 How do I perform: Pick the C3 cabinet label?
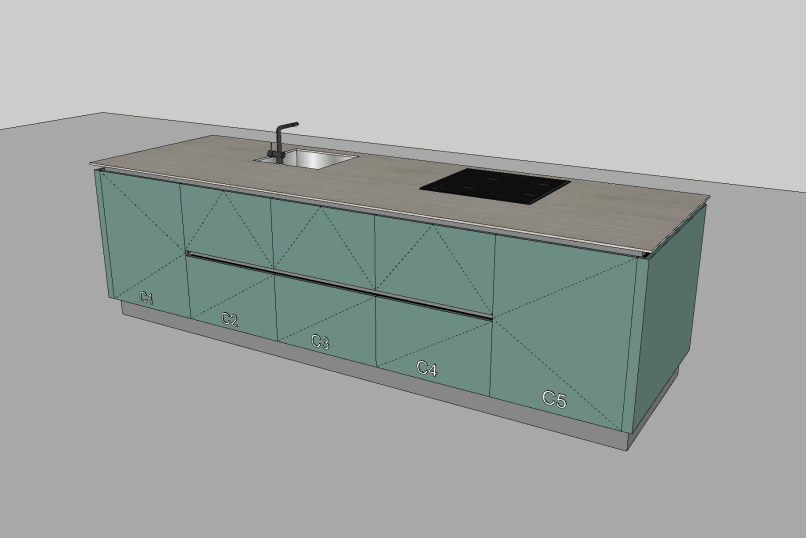click(x=320, y=342)
